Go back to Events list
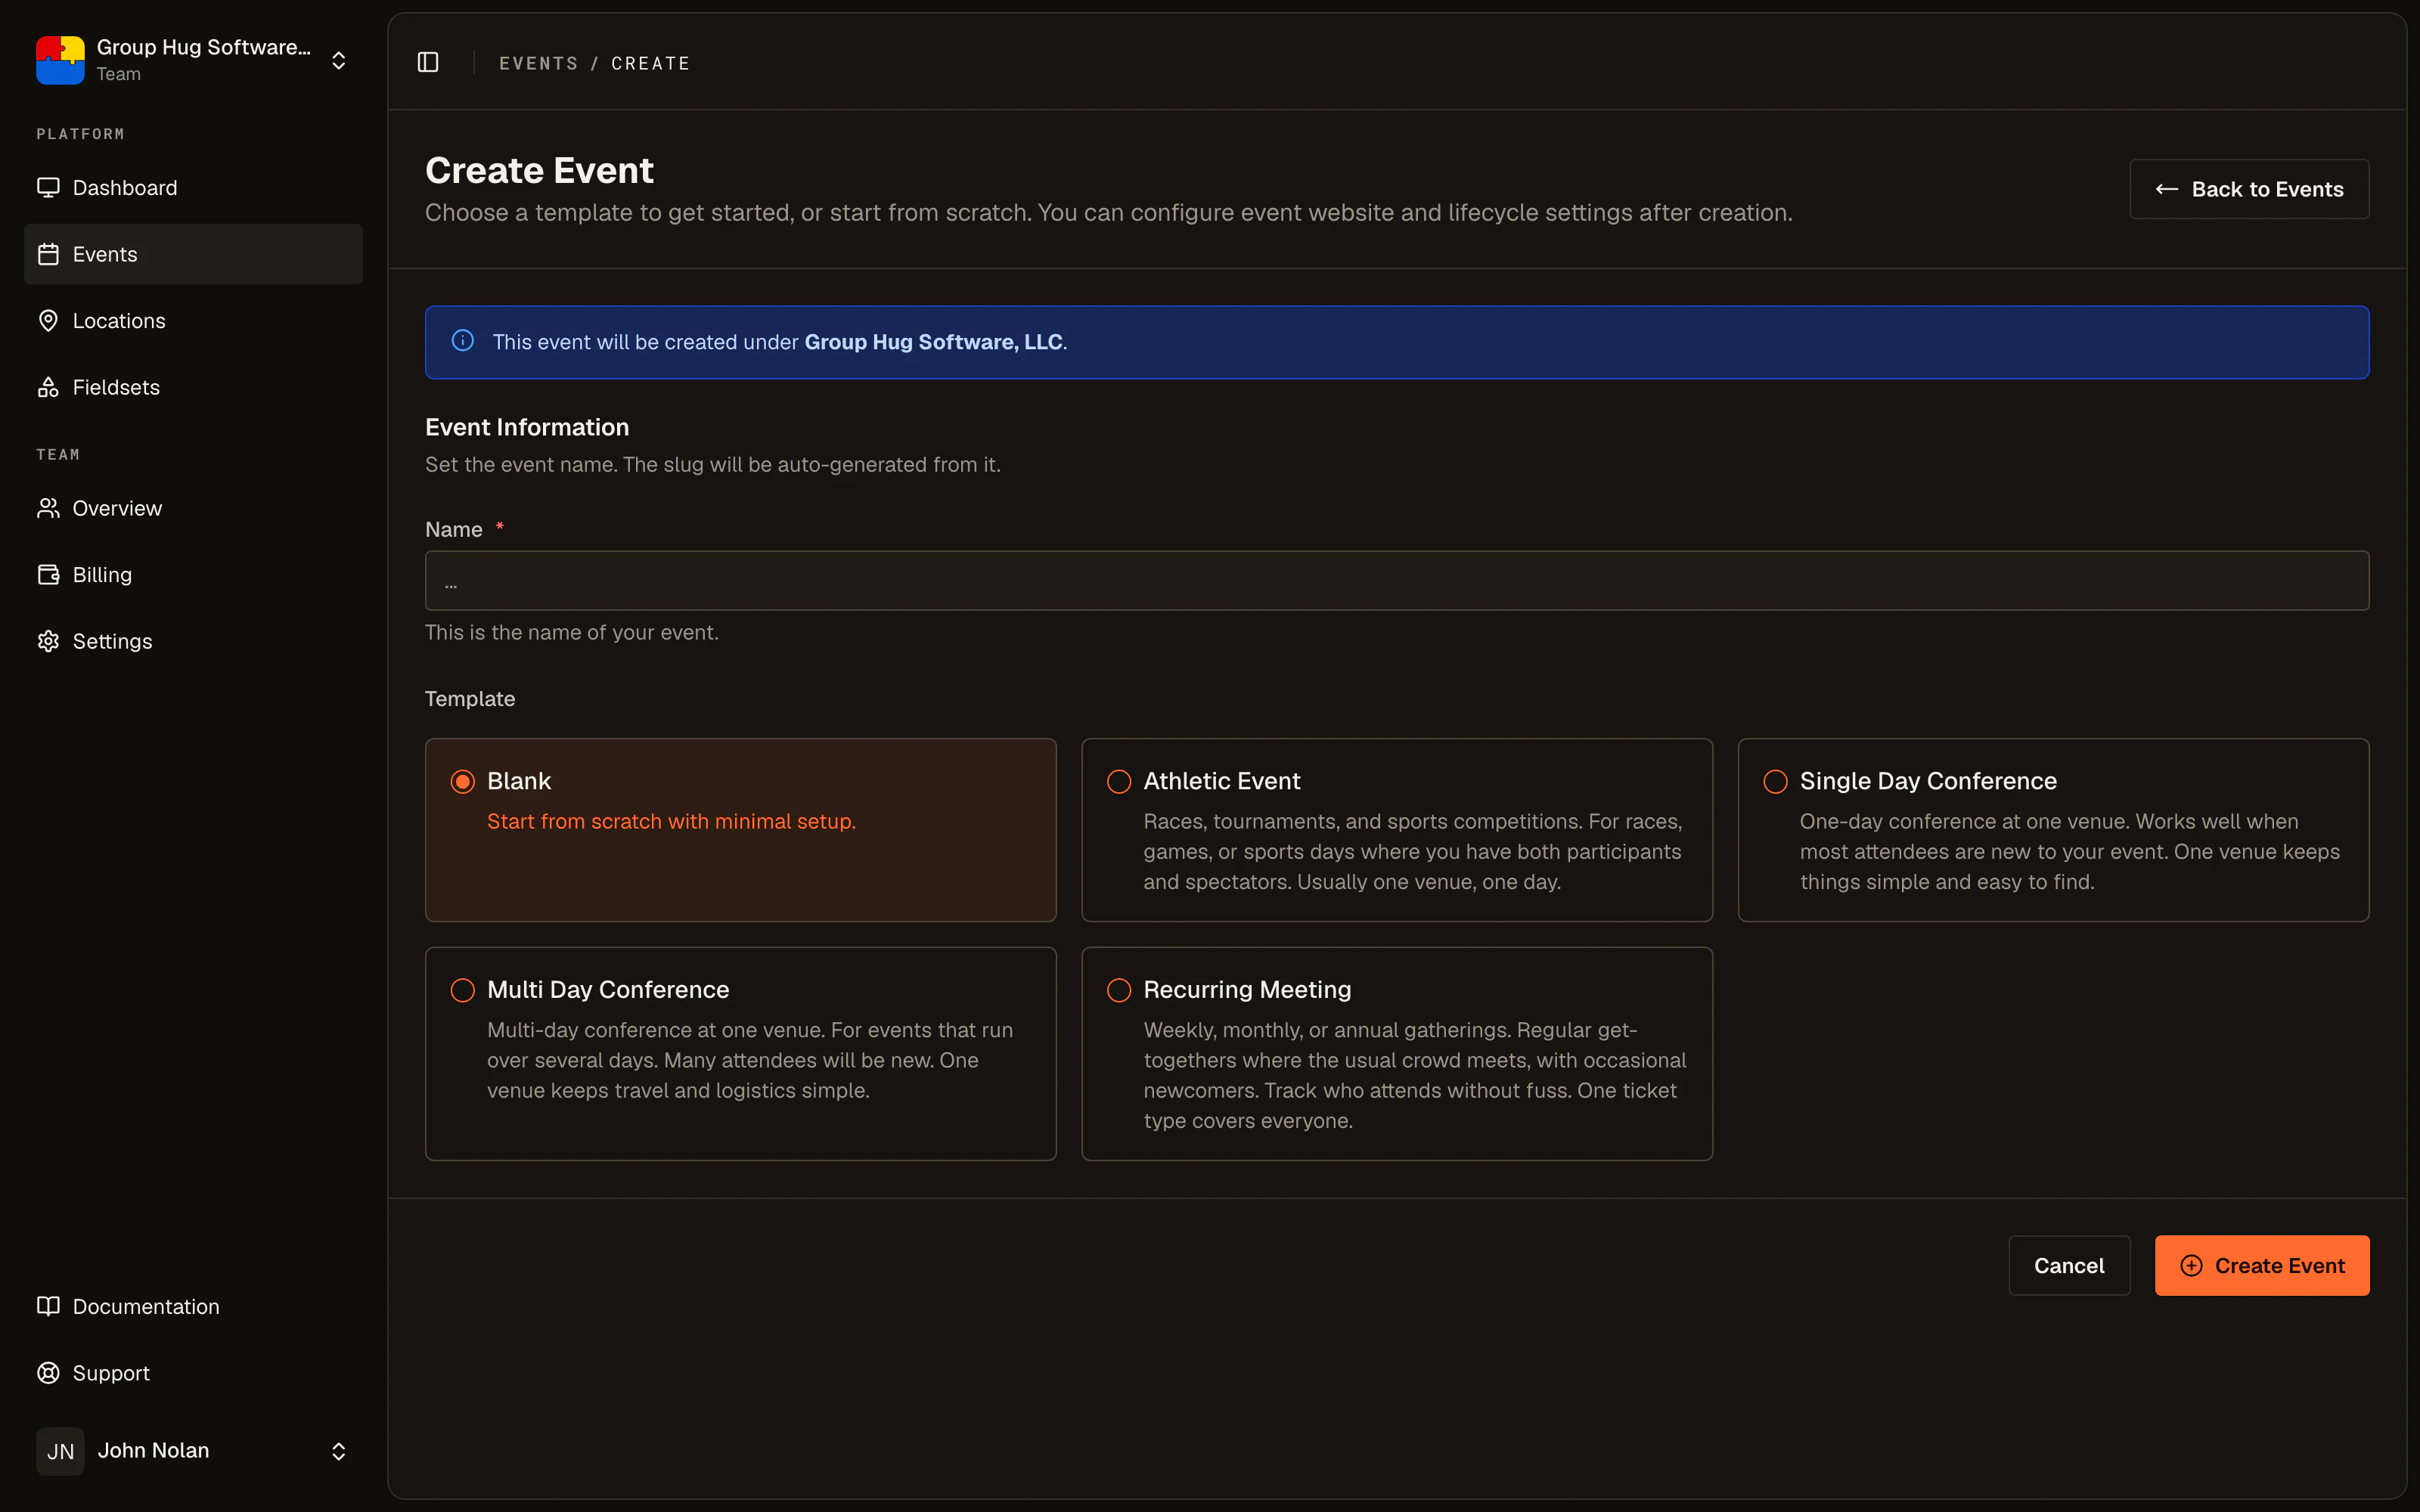2420x1512 pixels. [x=2249, y=189]
